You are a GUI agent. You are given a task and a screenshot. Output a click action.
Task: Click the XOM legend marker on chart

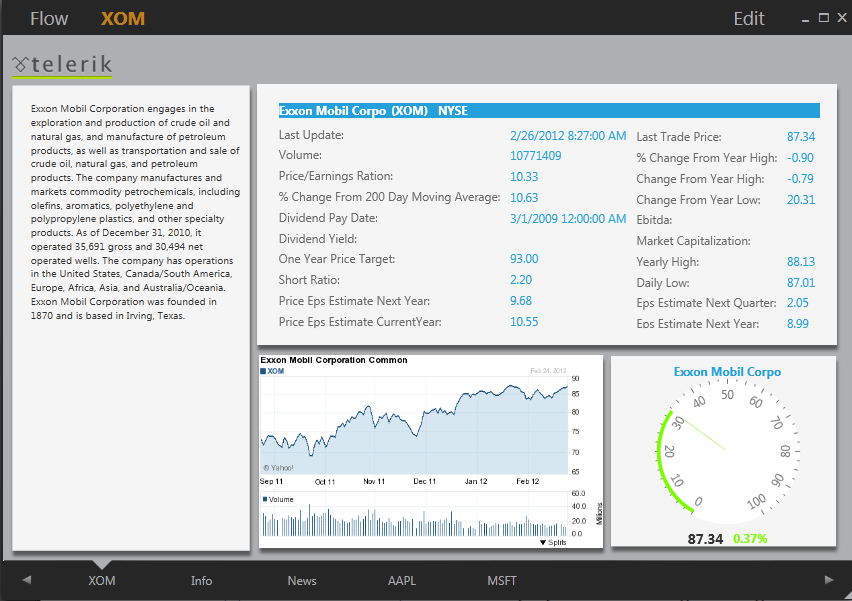pos(263,371)
